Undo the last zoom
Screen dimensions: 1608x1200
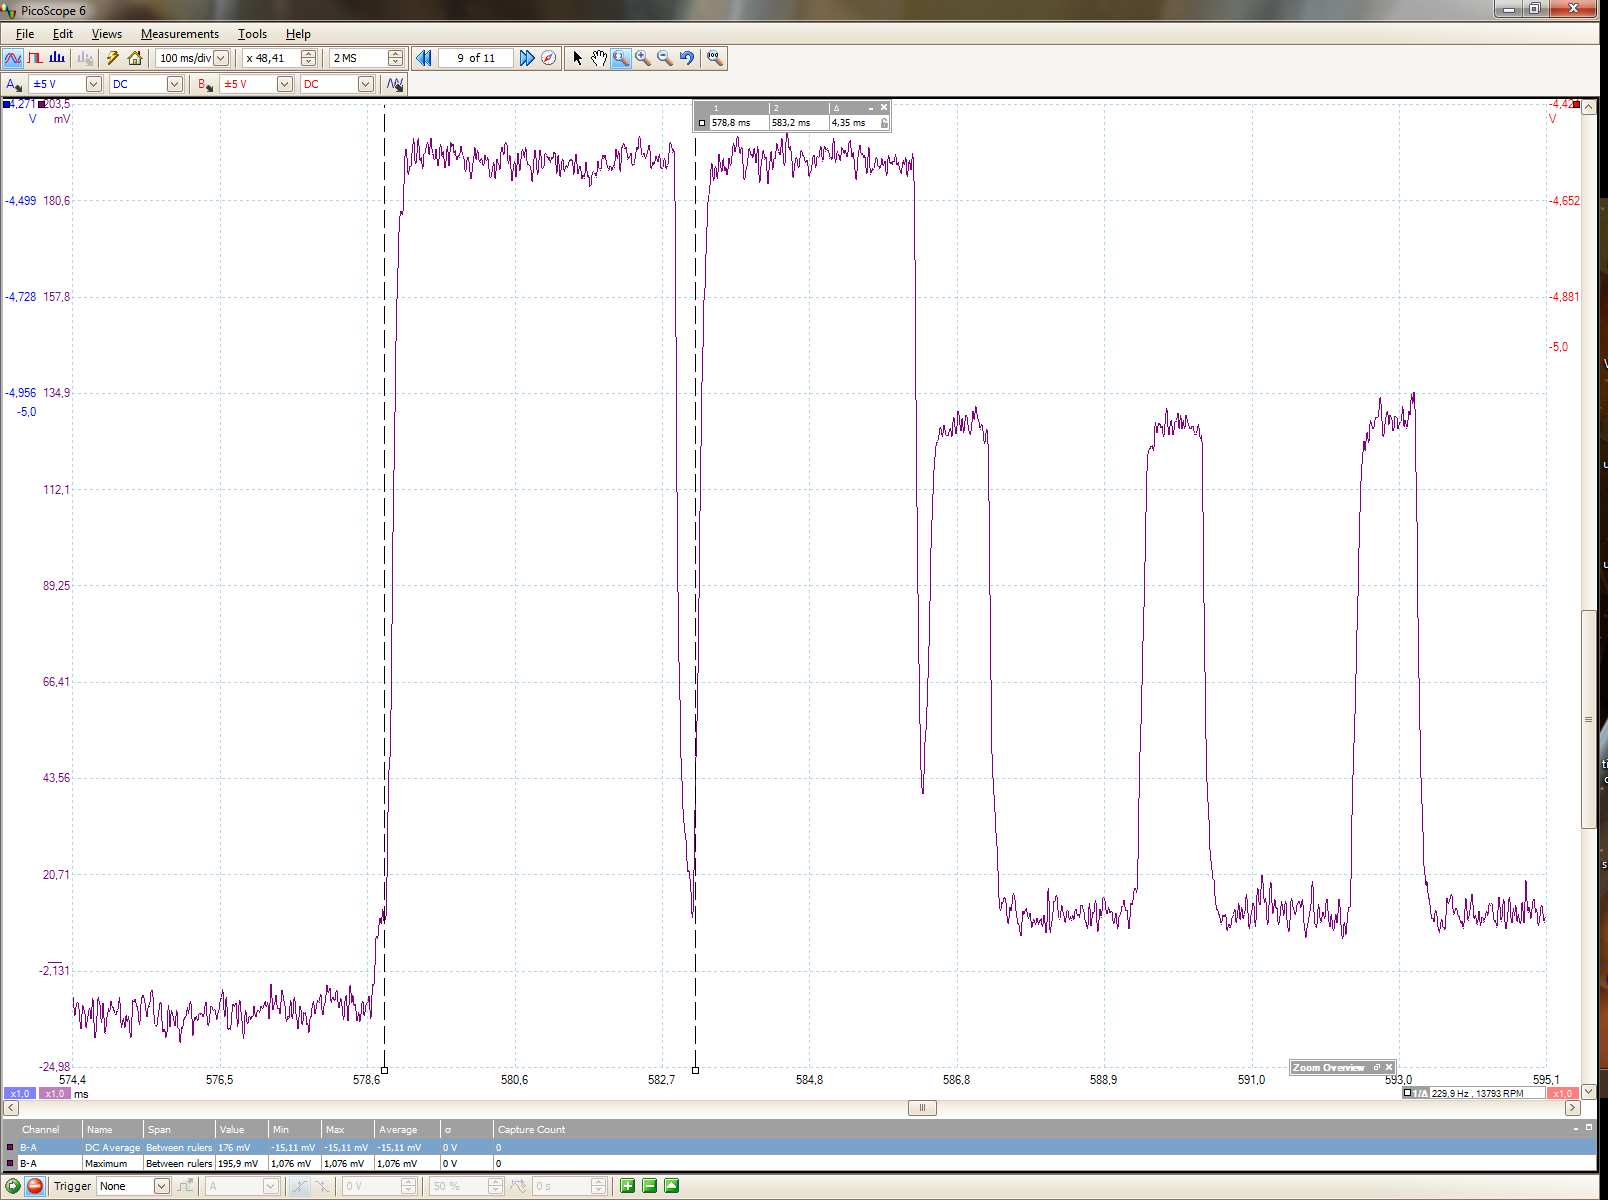click(x=687, y=58)
